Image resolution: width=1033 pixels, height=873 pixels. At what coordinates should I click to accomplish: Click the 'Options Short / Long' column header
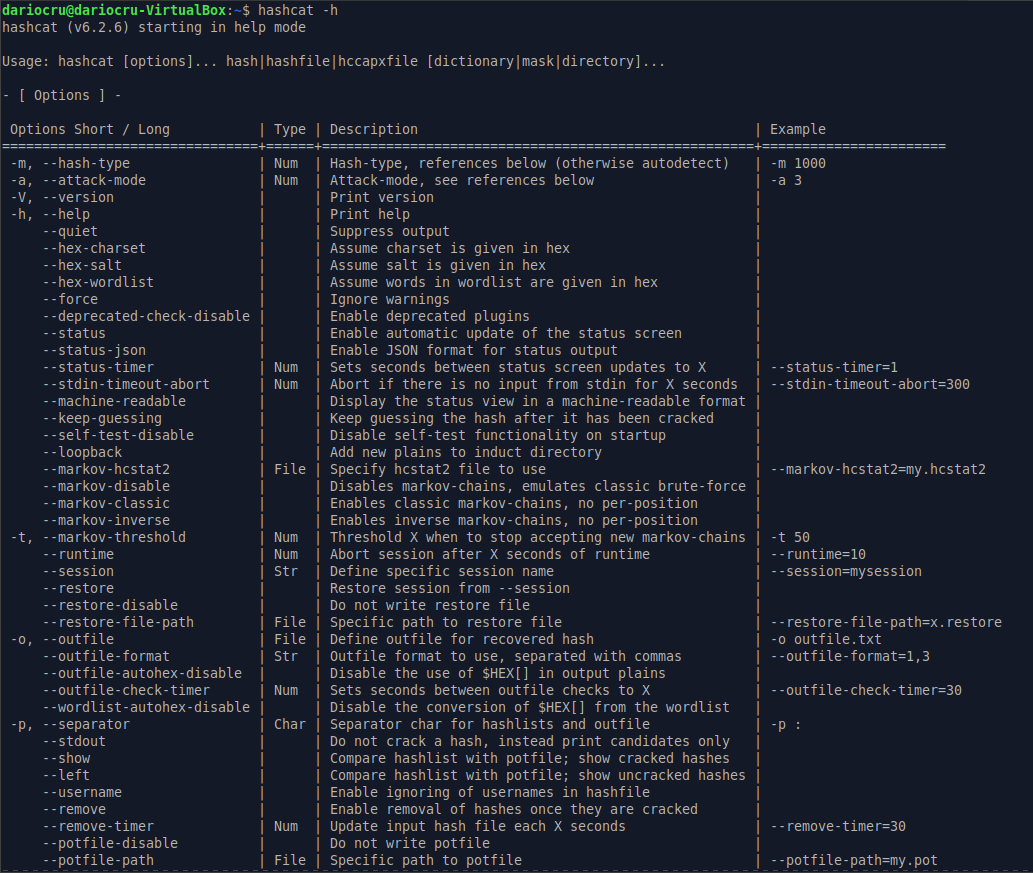pos(90,130)
